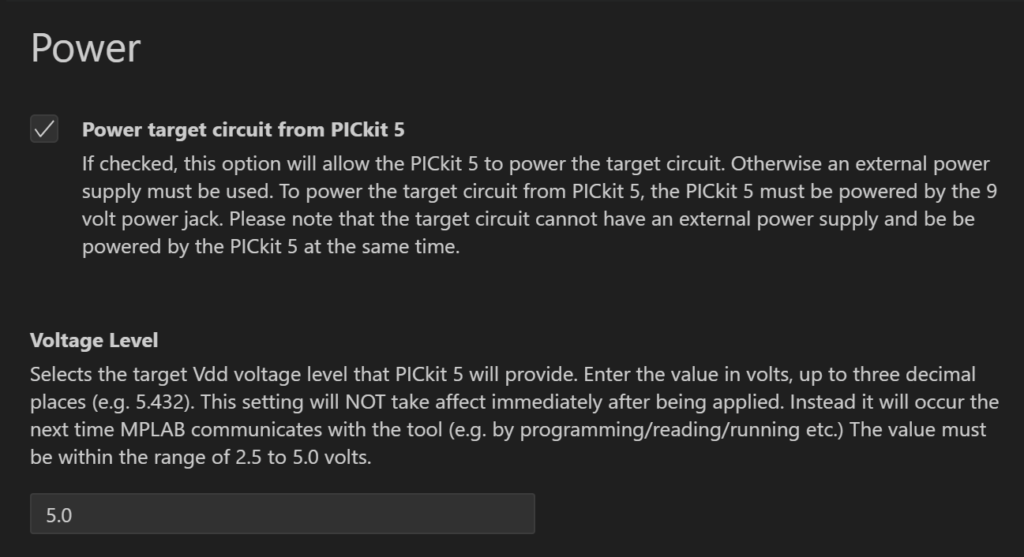
Task: Click the 5.0 value in the voltage box
Action: pos(59,515)
